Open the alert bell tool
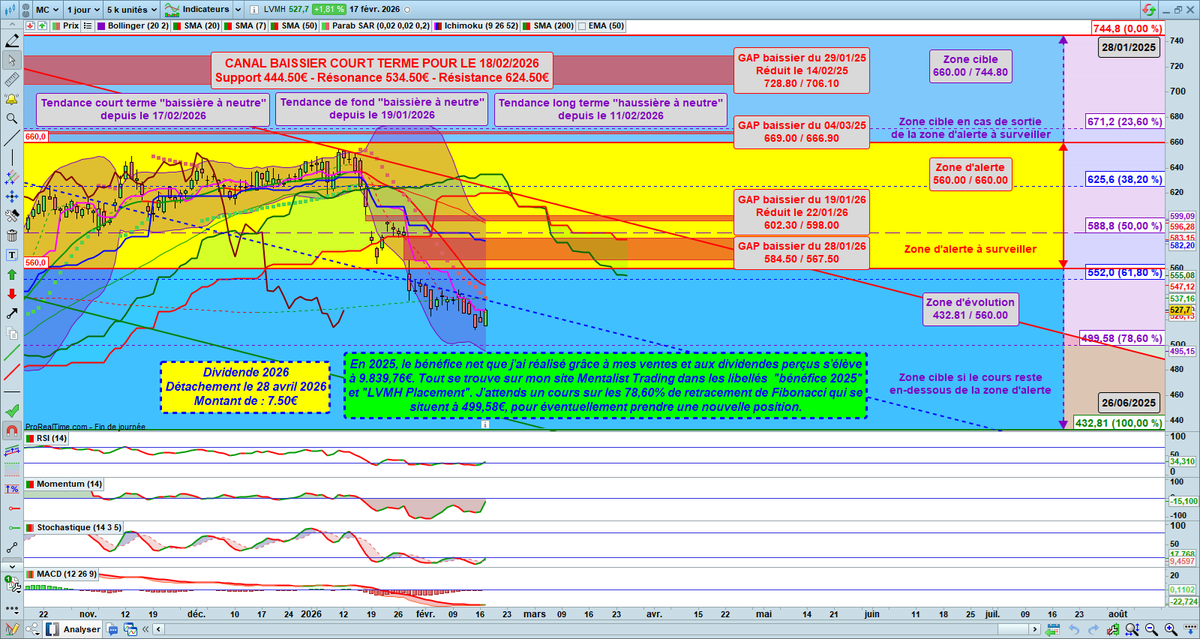Image resolution: width=1200 pixels, height=639 pixels. (x=12, y=98)
